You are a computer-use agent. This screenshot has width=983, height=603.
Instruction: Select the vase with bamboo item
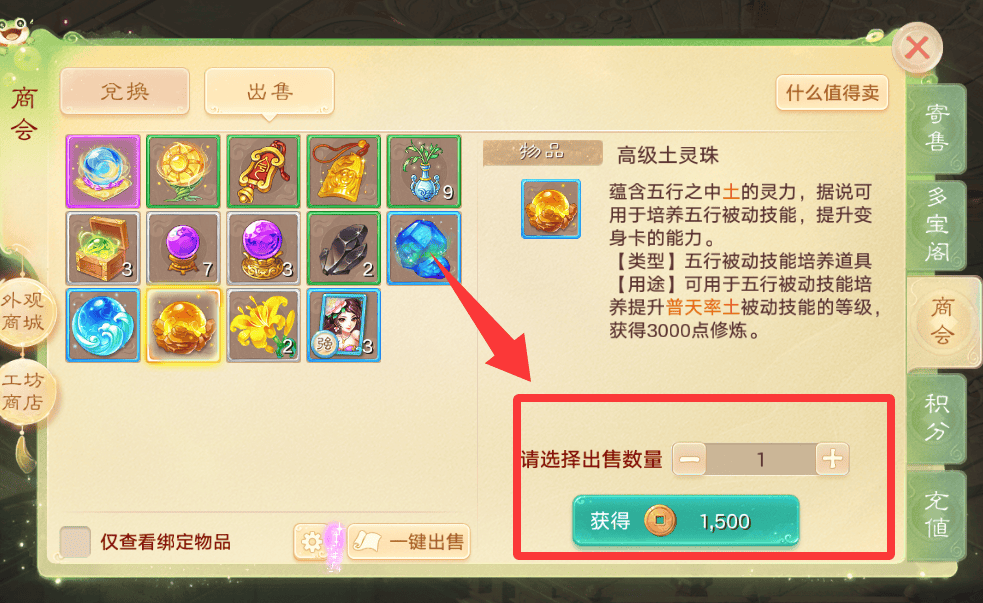424,171
